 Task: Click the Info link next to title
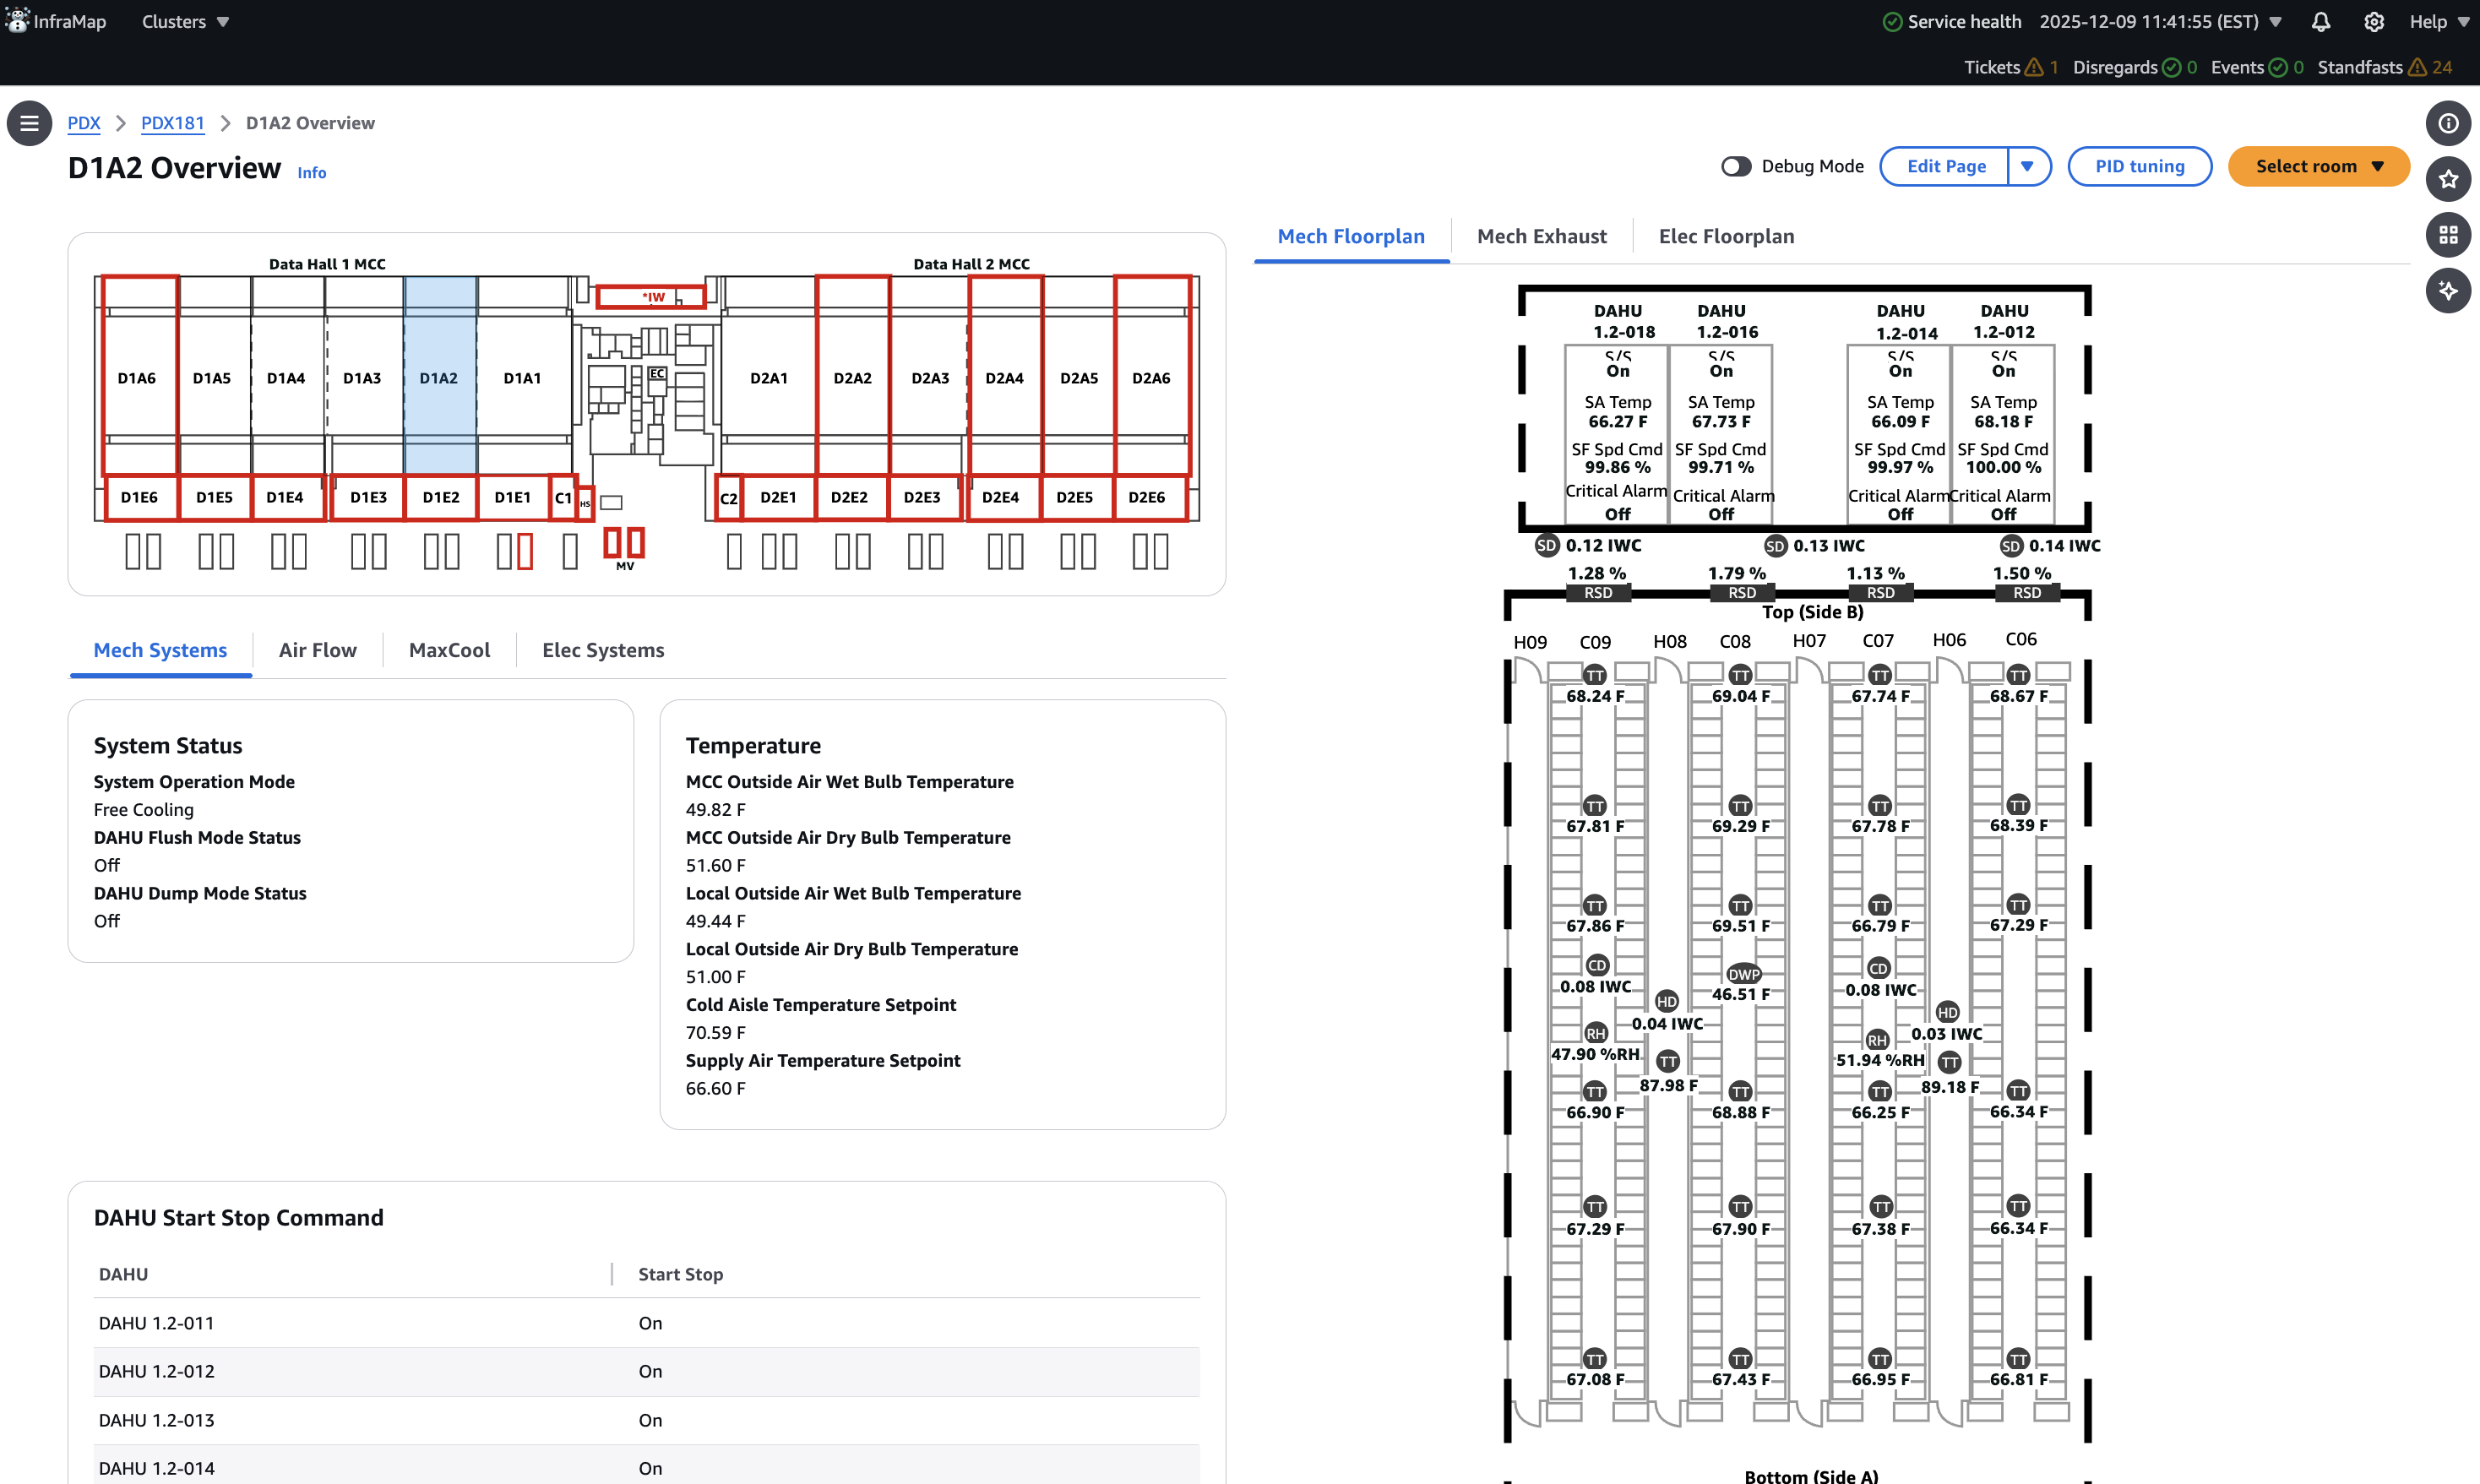point(312,172)
